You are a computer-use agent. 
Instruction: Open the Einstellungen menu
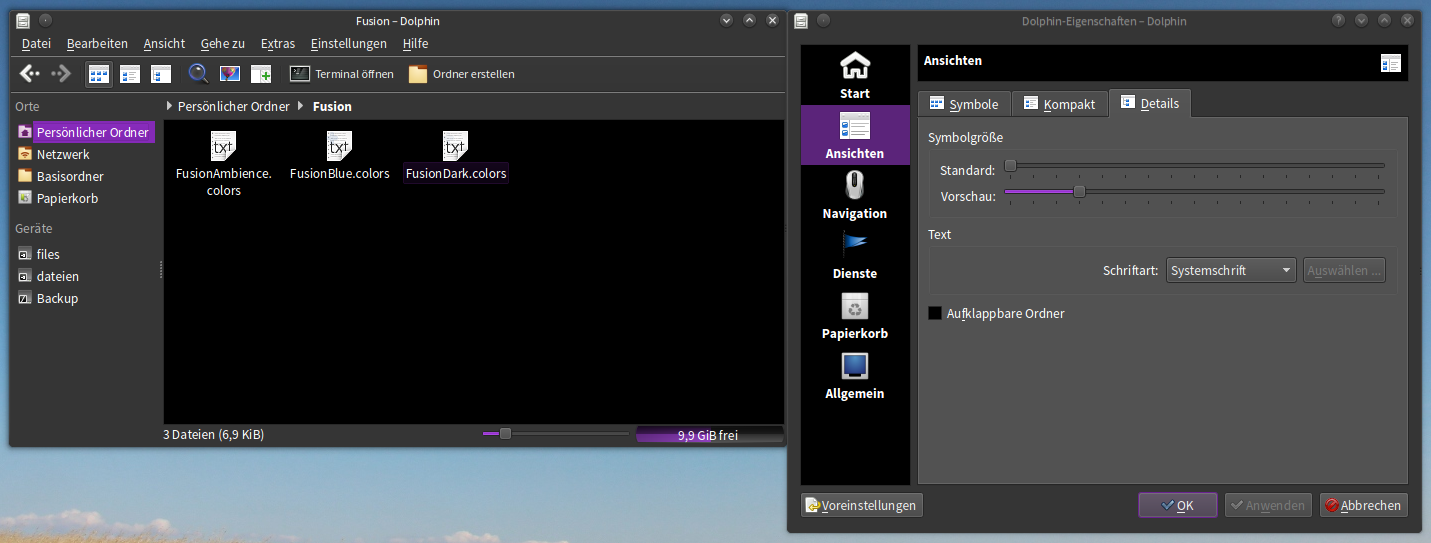[348, 43]
